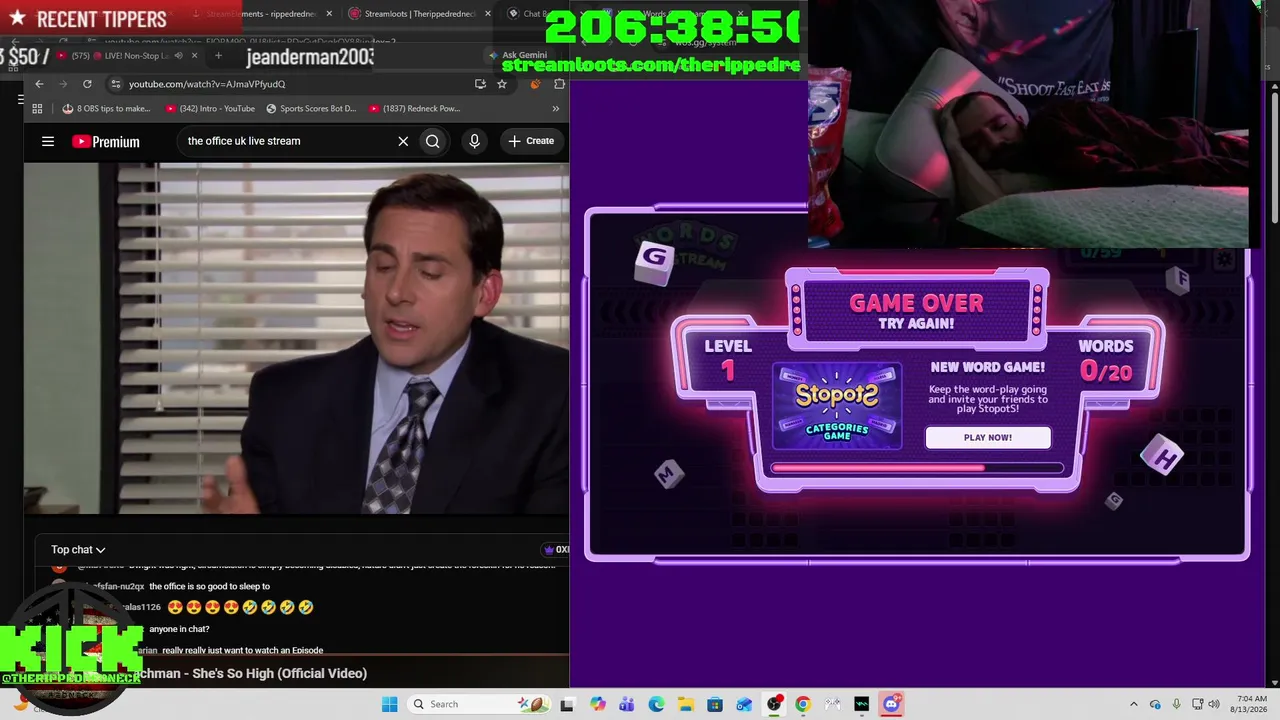Switch to OBS Studio on the taskbar
The width and height of the screenshot is (1280, 720).
tap(774, 704)
